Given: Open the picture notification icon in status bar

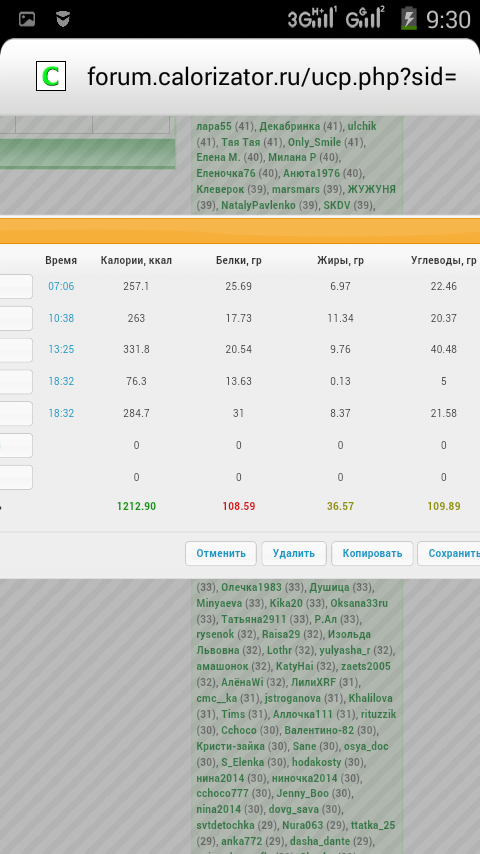Looking at the screenshot, I should point(27,20).
